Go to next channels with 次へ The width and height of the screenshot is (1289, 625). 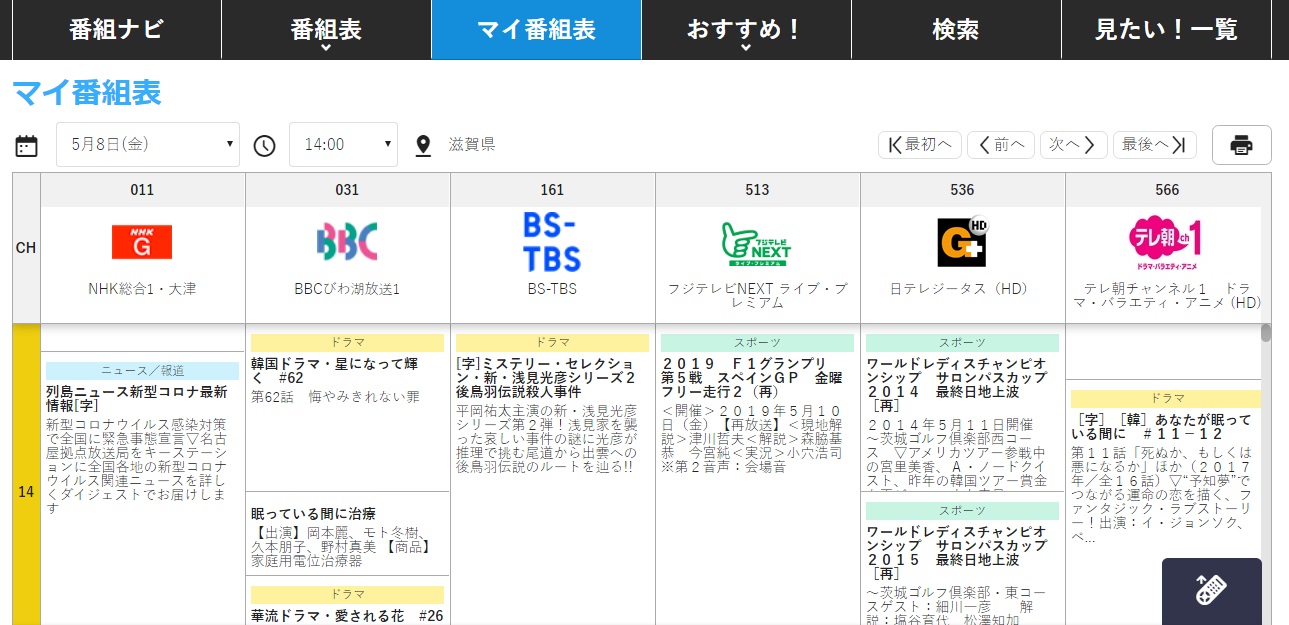(x=1074, y=145)
